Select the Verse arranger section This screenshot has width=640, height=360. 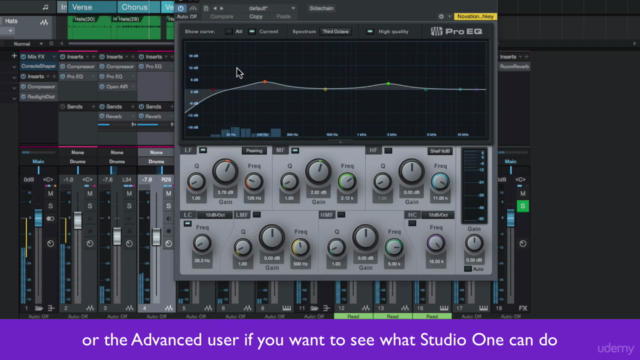pos(91,7)
